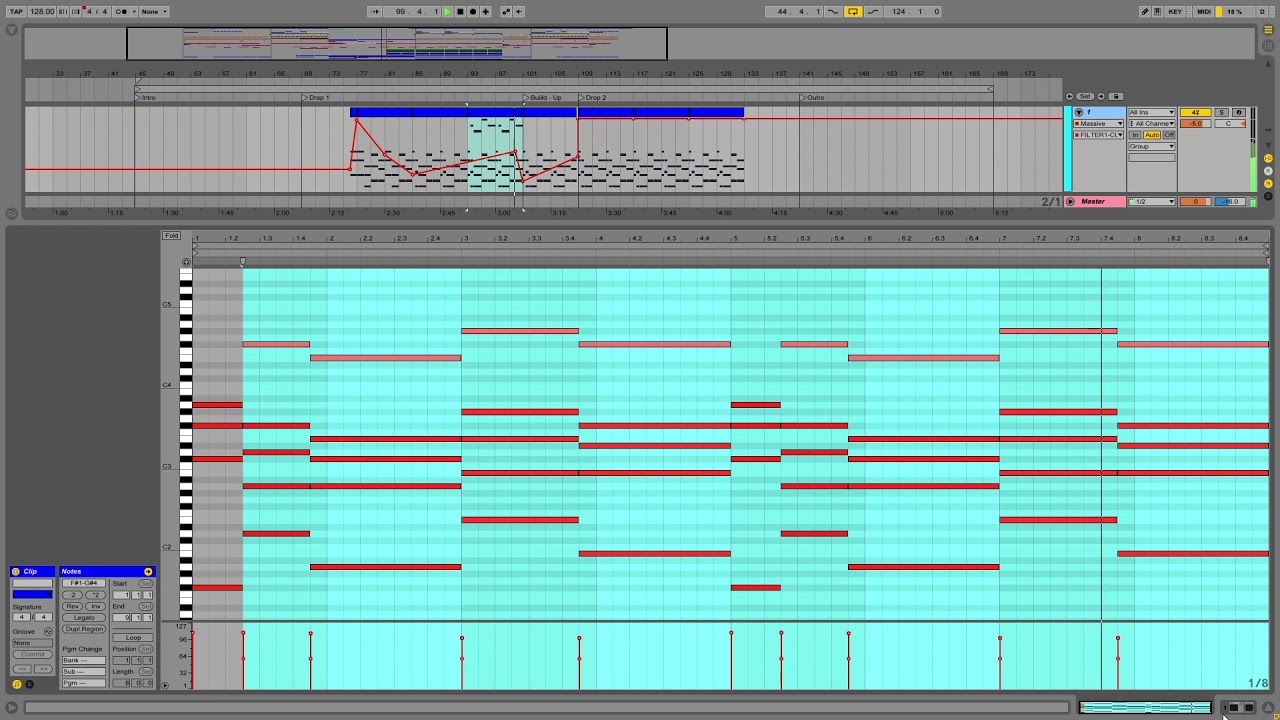The height and width of the screenshot is (720, 1280).
Task: Toggle the MIDI map mode switch
Action: (1204, 11)
